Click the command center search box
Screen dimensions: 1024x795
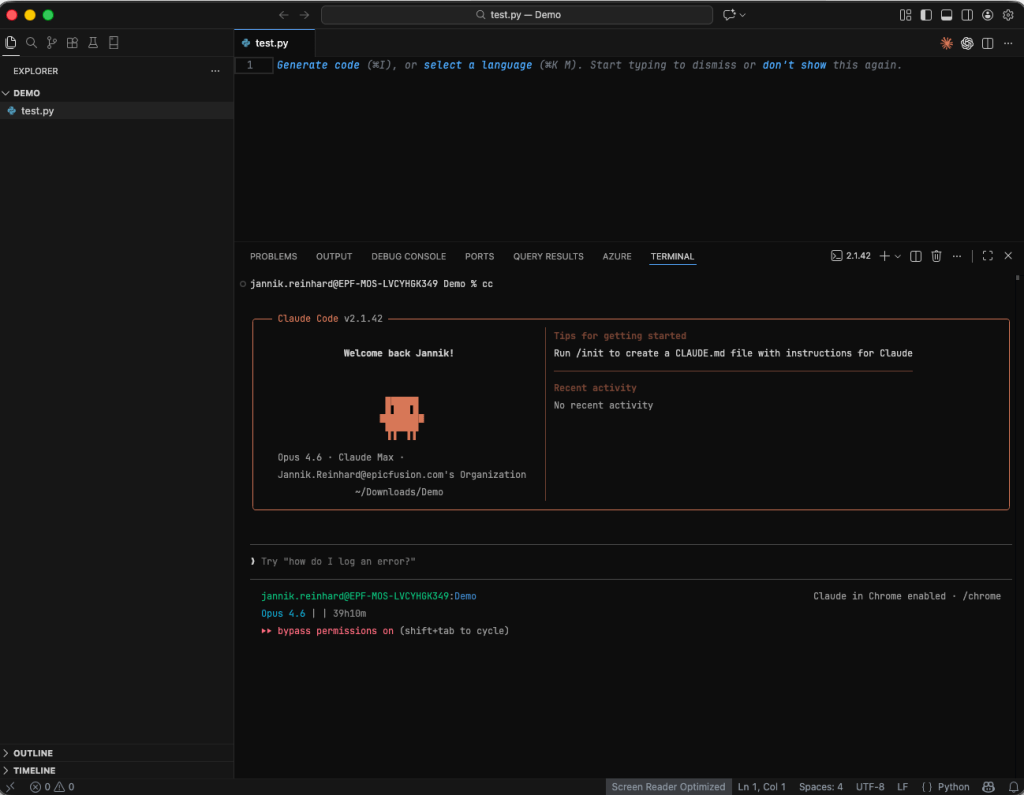(516, 15)
